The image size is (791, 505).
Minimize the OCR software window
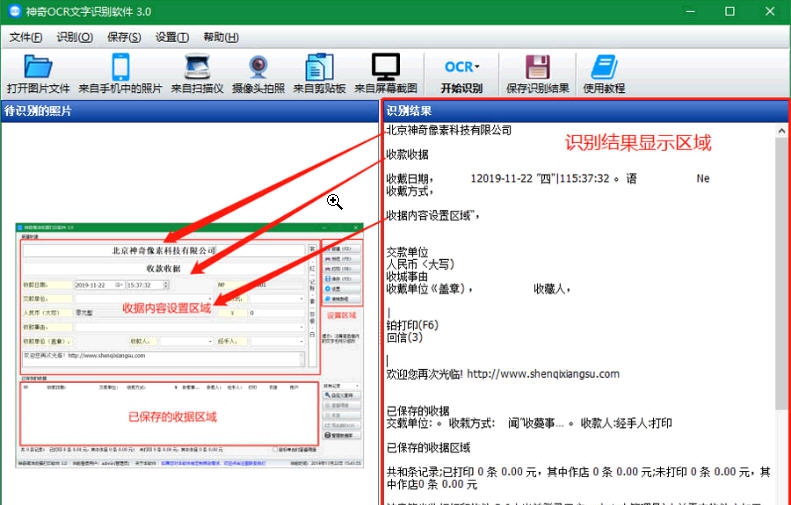point(690,11)
